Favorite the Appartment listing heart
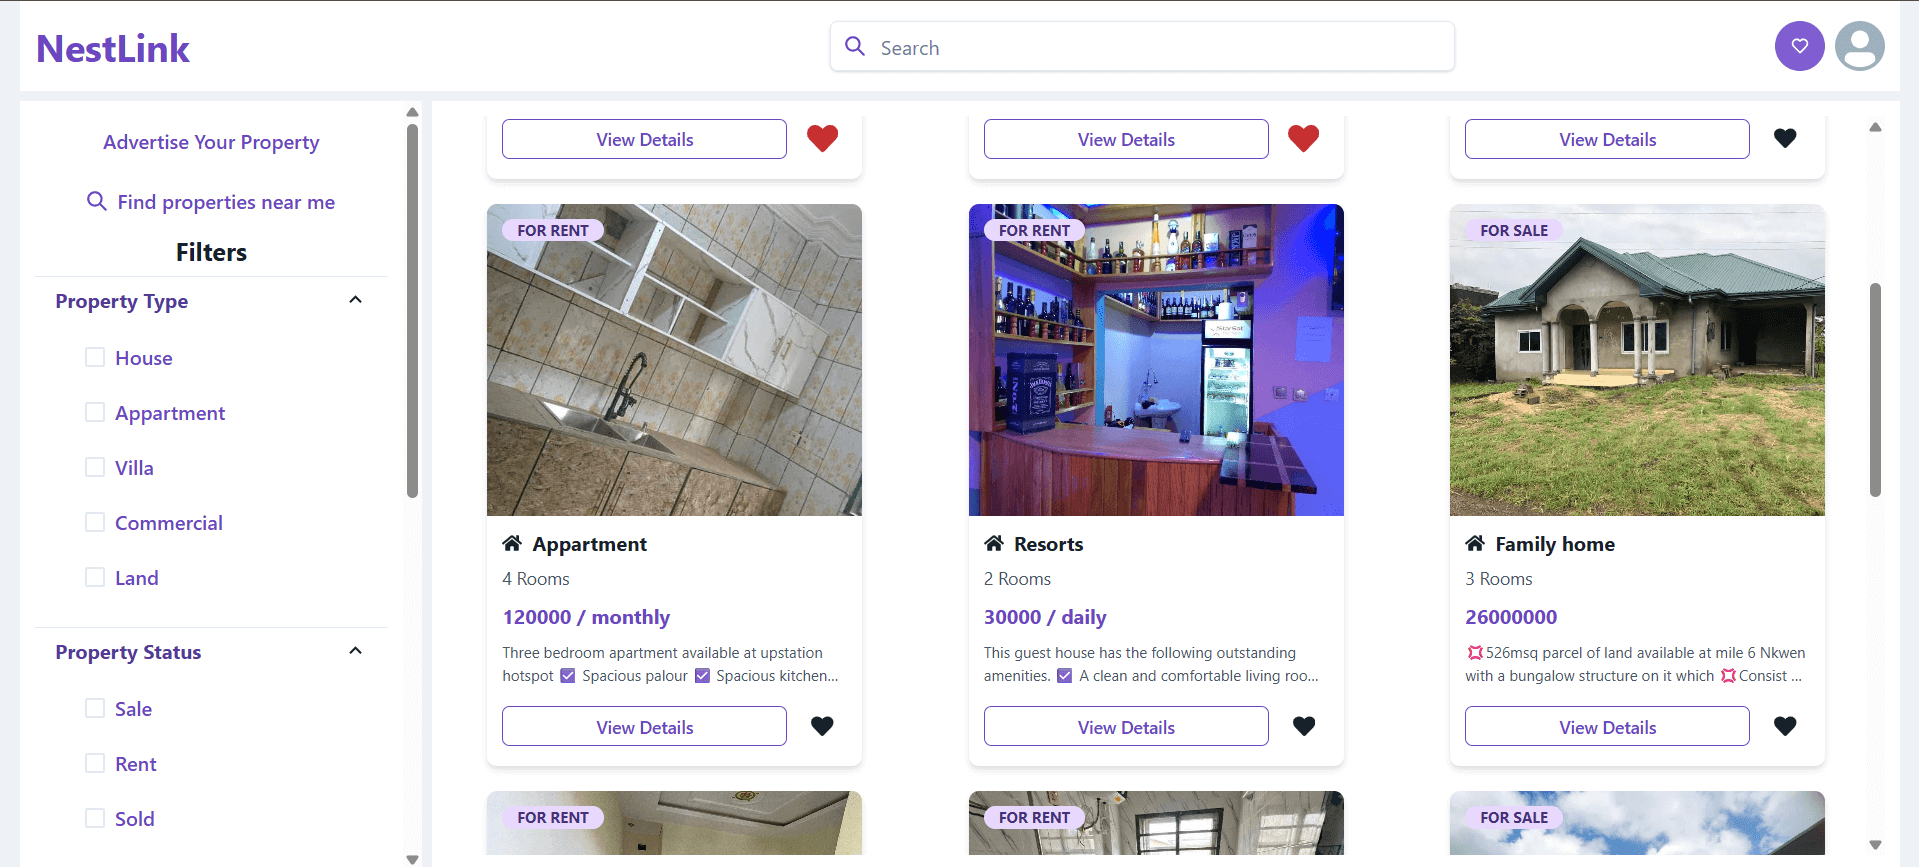1919x867 pixels. 822,726
